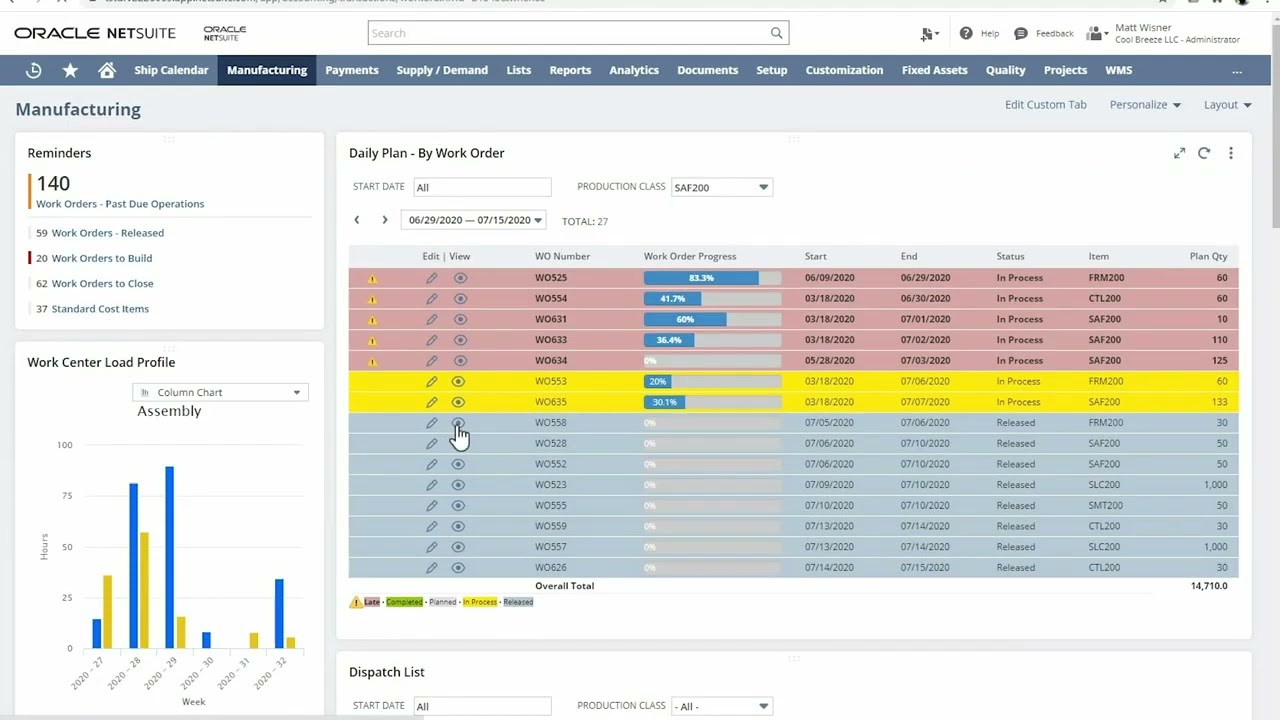
Task: Click the WO Number column header
Action: 562,256
